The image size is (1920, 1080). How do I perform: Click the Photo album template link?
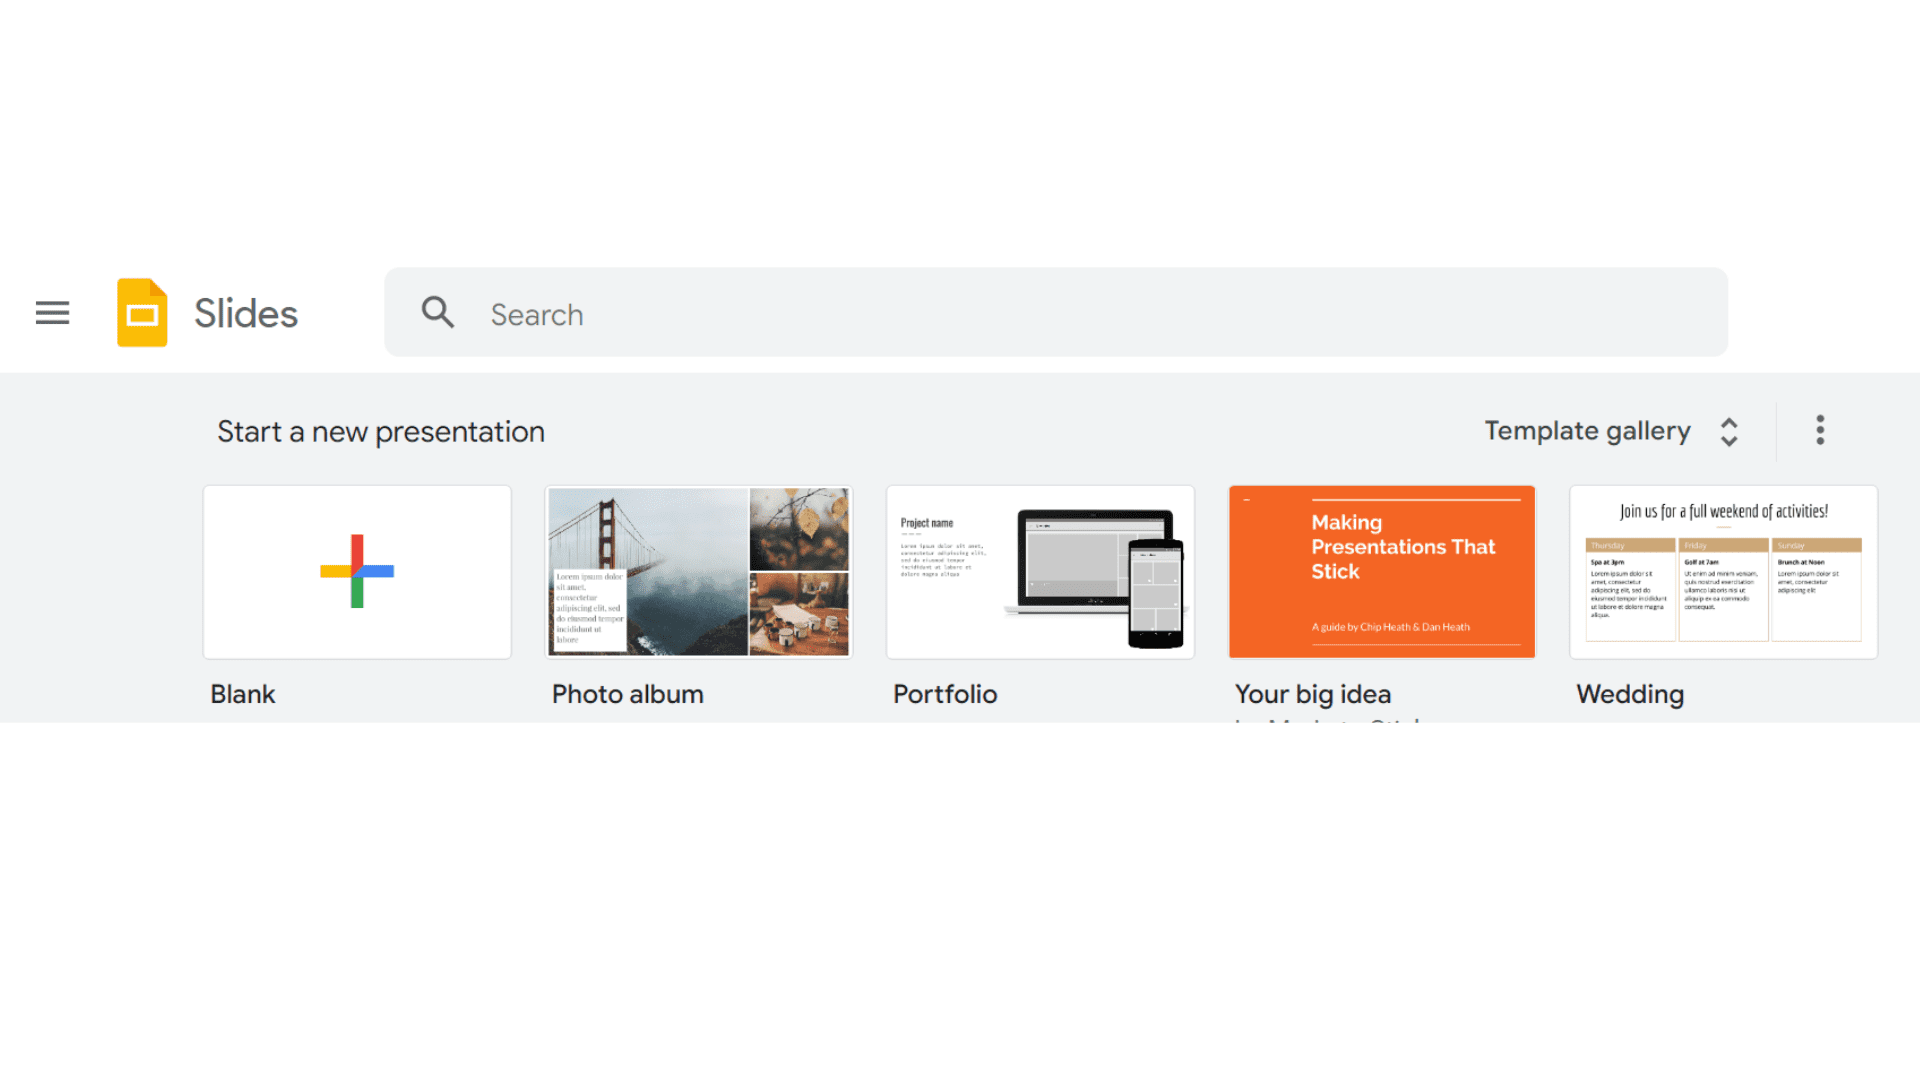(699, 571)
